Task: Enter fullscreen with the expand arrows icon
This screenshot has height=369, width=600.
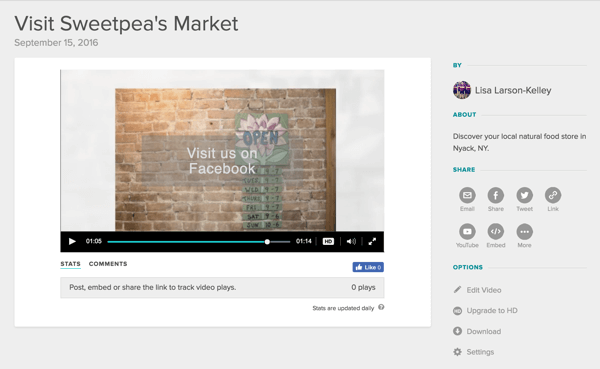Action: [x=372, y=241]
